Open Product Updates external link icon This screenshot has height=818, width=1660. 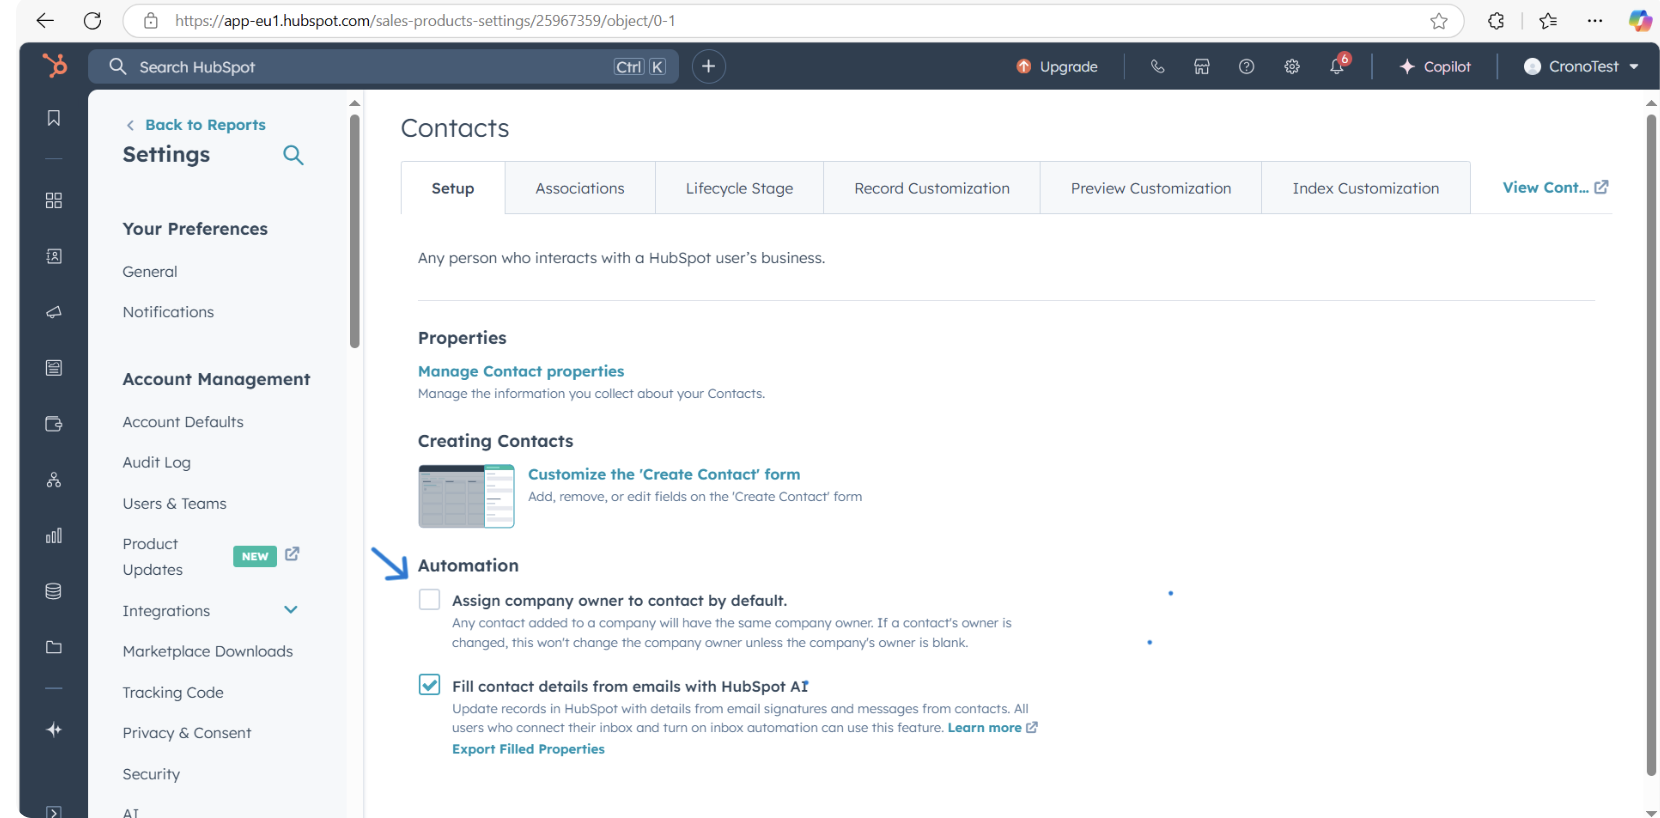coord(292,554)
